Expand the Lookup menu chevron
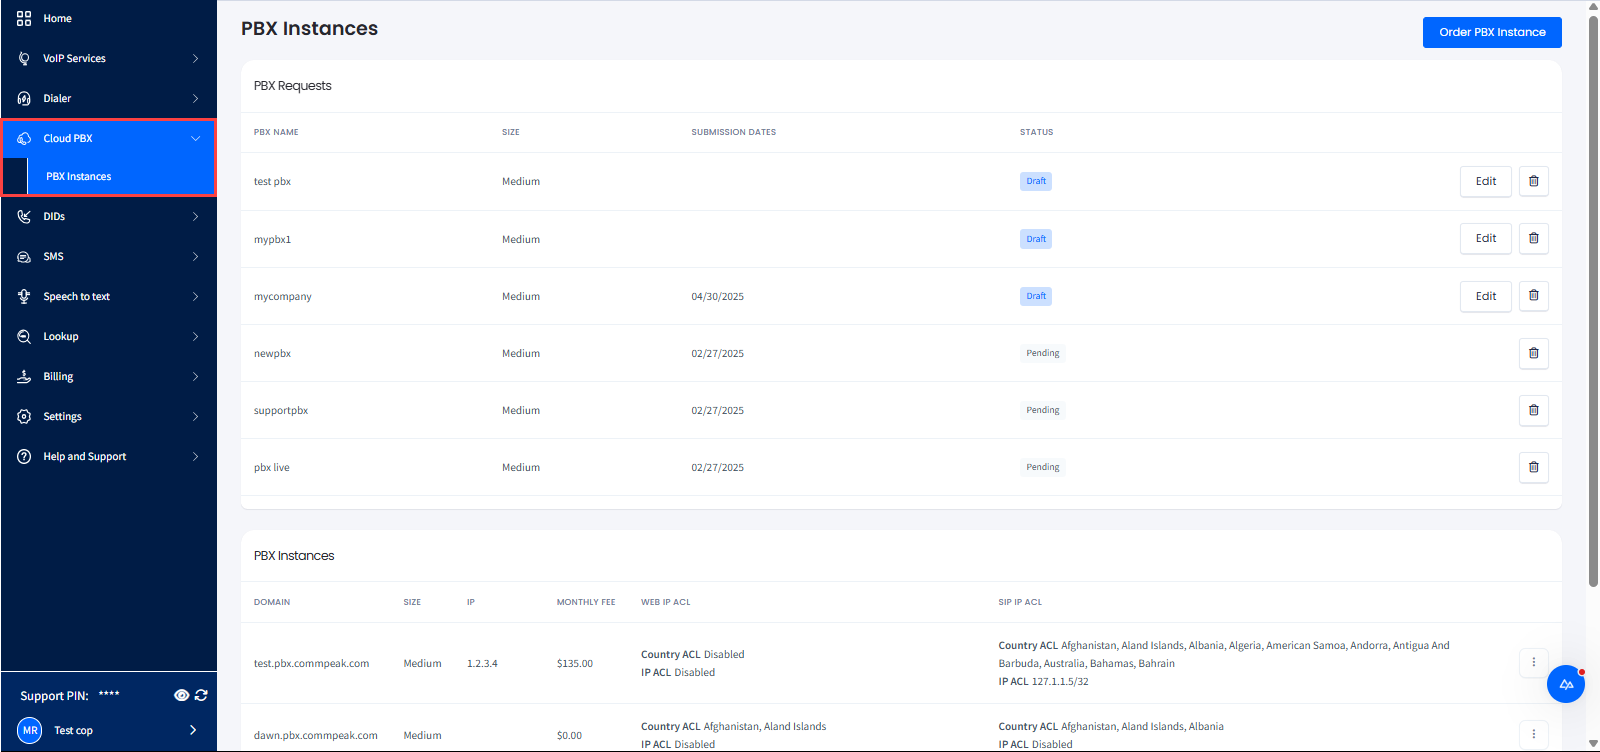The image size is (1600, 752). (x=195, y=336)
